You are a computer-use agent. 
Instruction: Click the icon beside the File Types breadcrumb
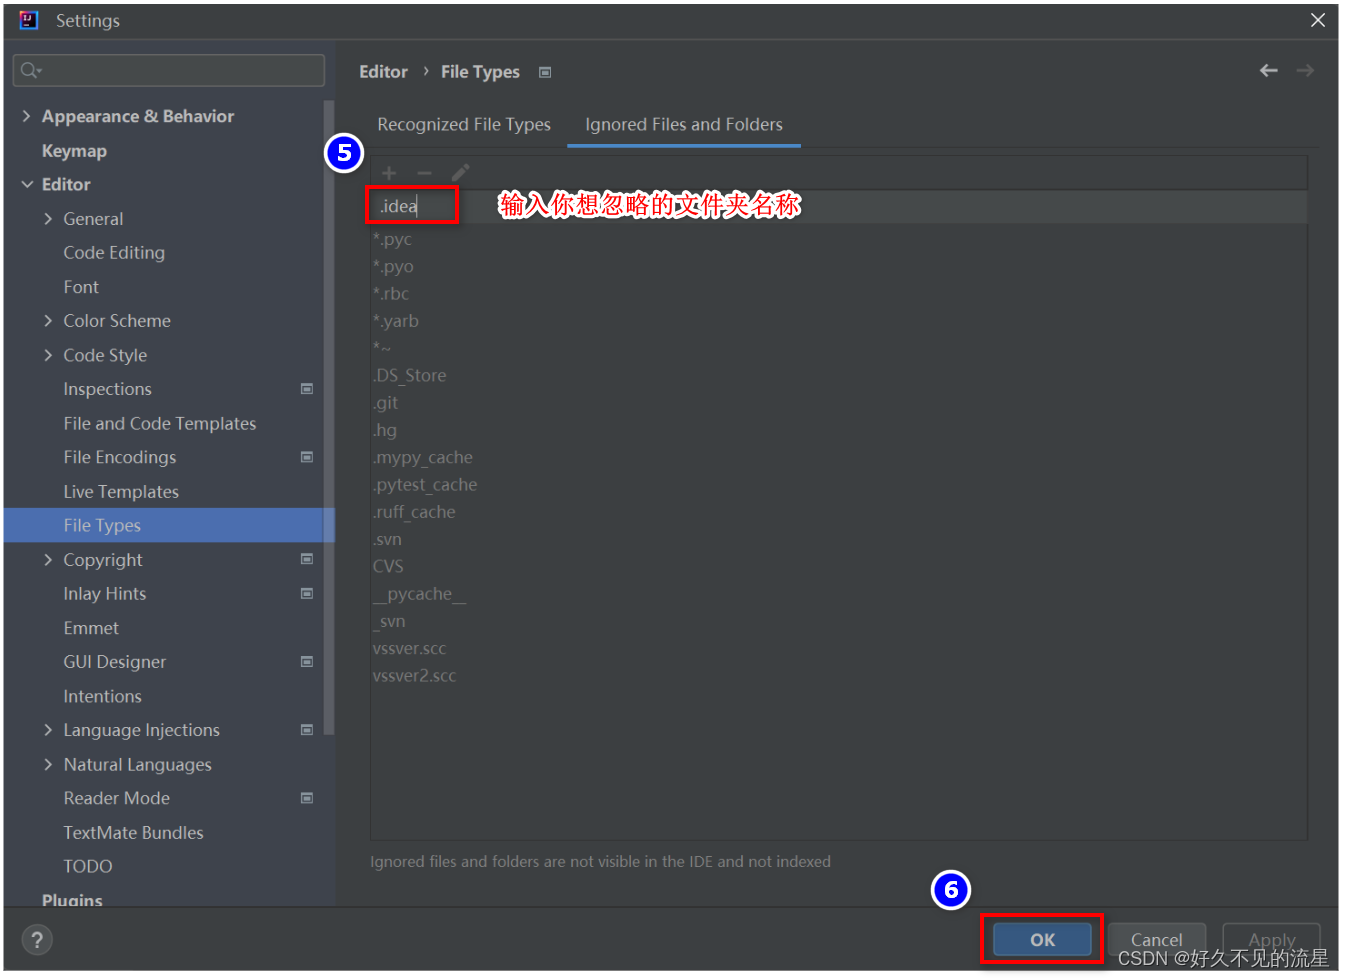click(x=545, y=72)
